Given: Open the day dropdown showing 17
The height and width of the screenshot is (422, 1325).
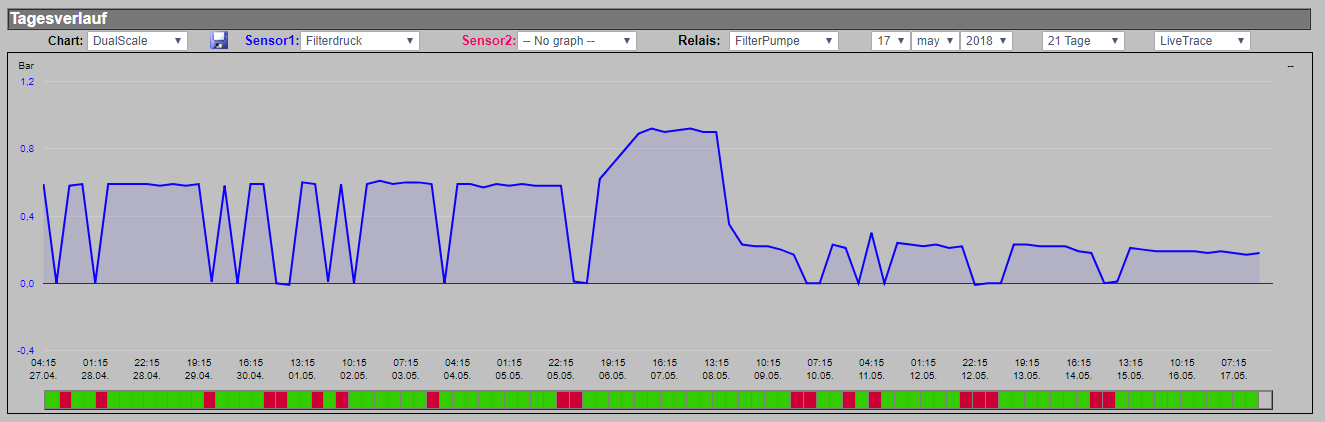Looking at the screenshot, I should [890, 41].
